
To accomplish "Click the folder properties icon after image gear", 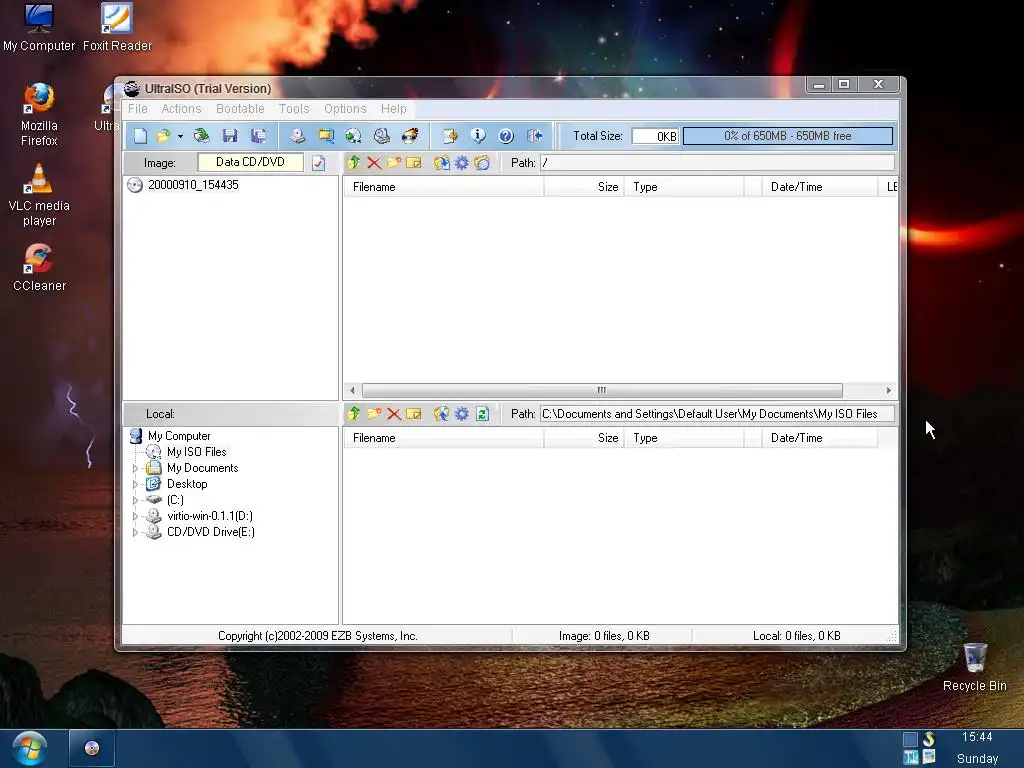I will pyautogui.click(x=482, y=163).
